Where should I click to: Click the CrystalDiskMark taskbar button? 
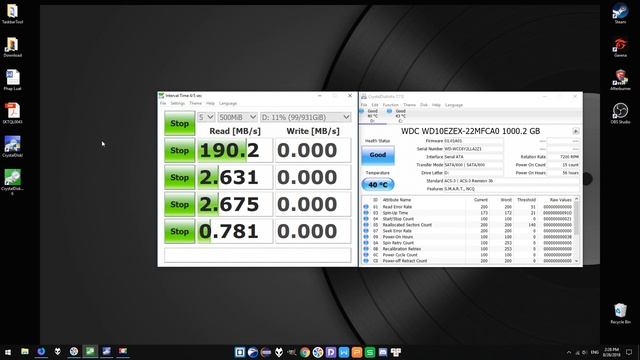click(90, 351)
